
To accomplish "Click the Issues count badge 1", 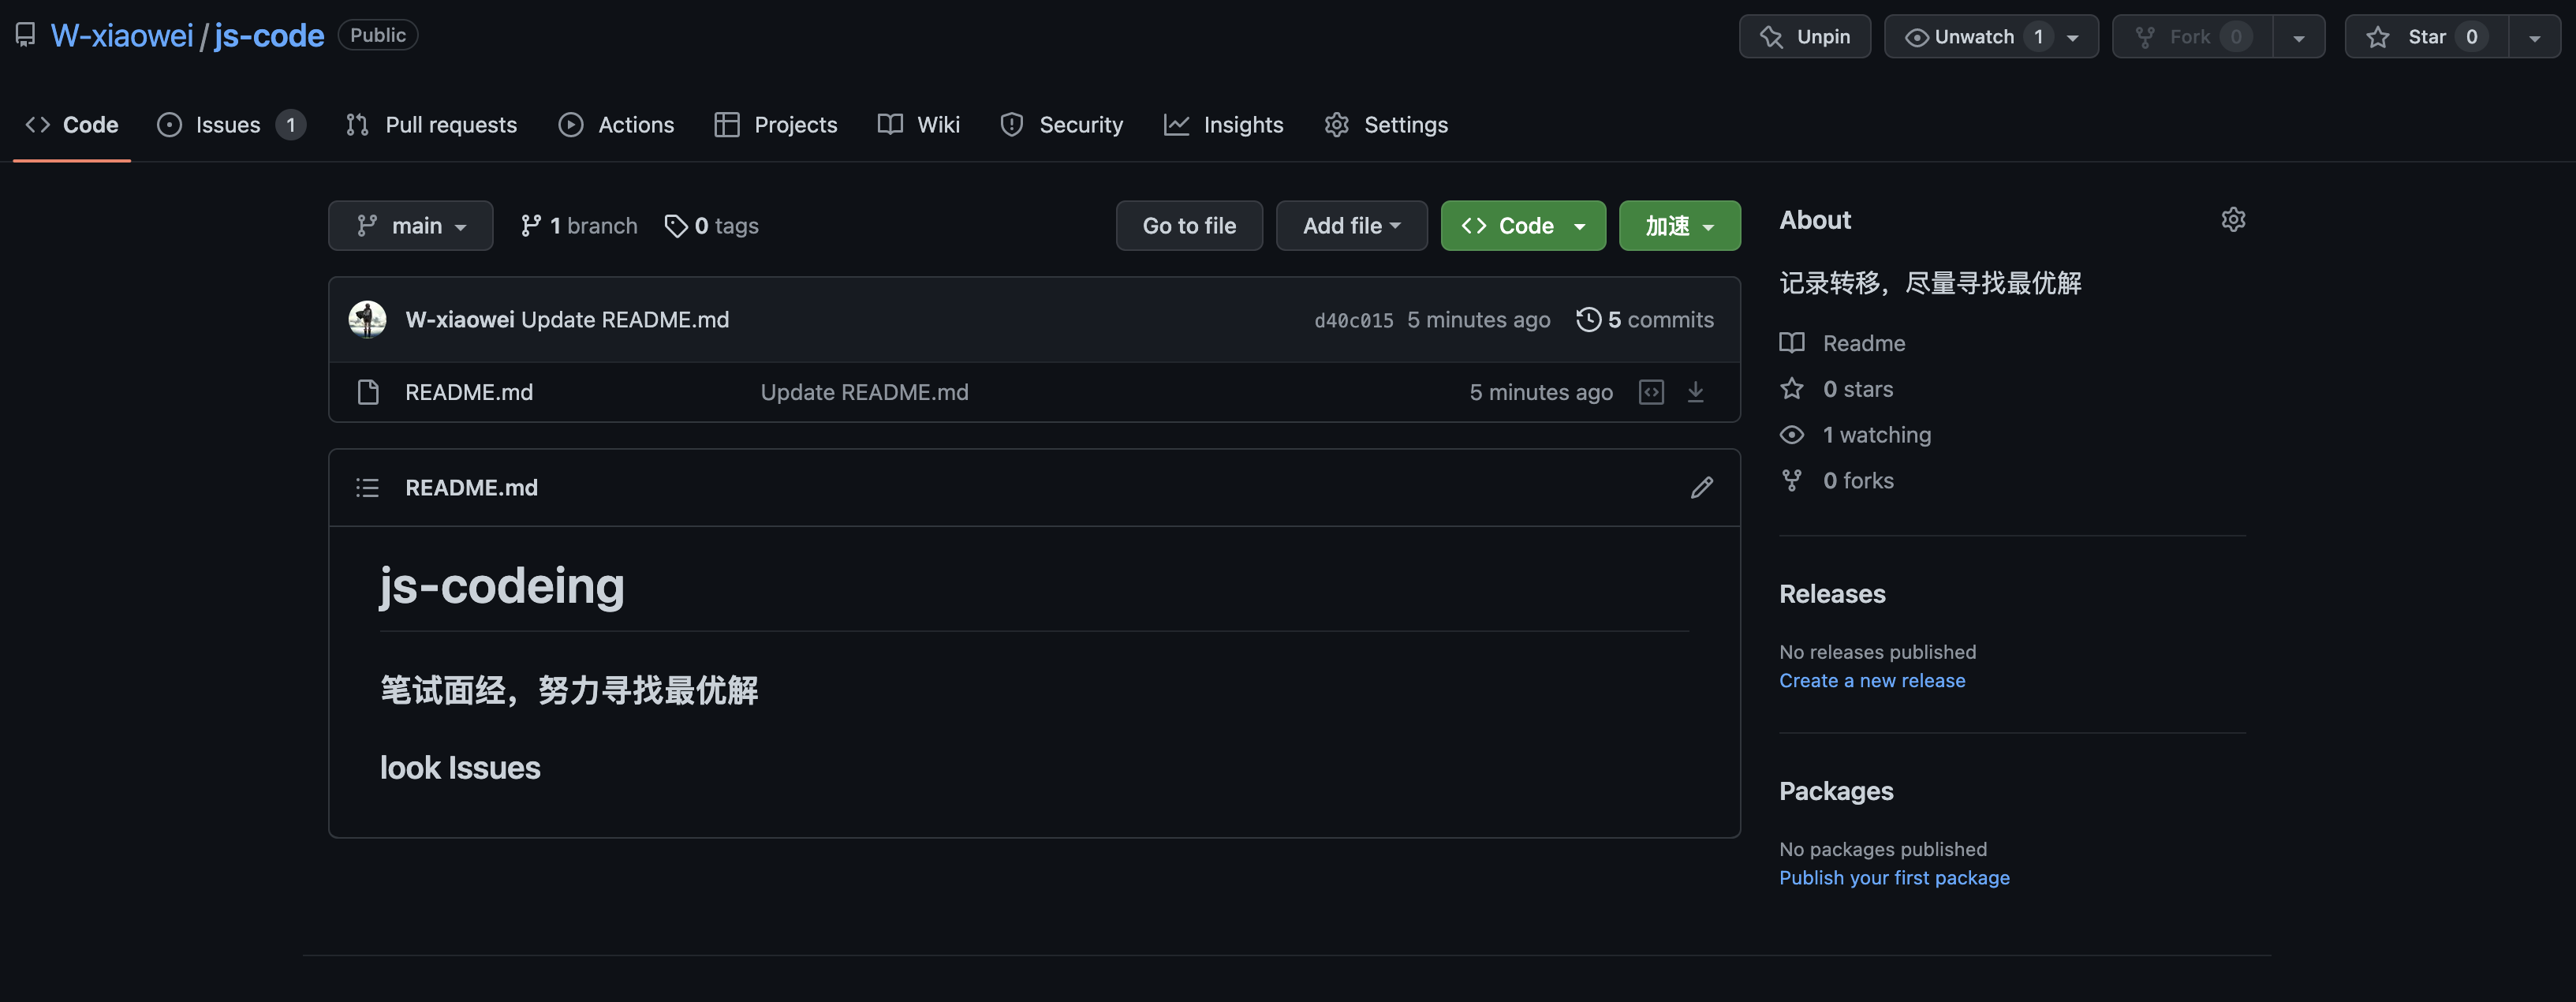I will click(x=291, y=125).
